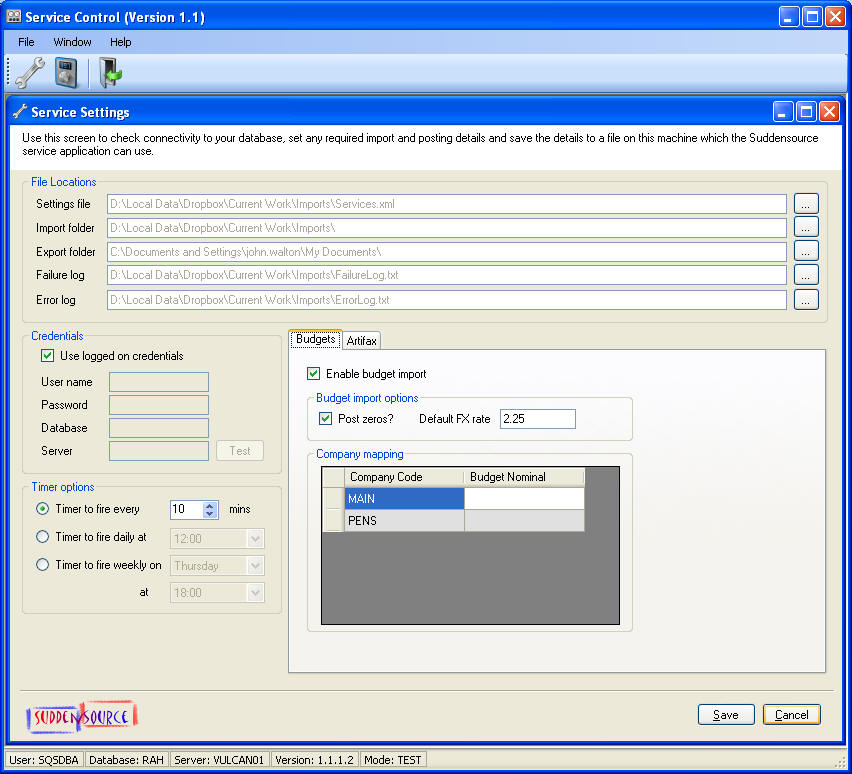
Task: Open the 18:00 weekly time dropdown
Action: click(x=255, y=592)
